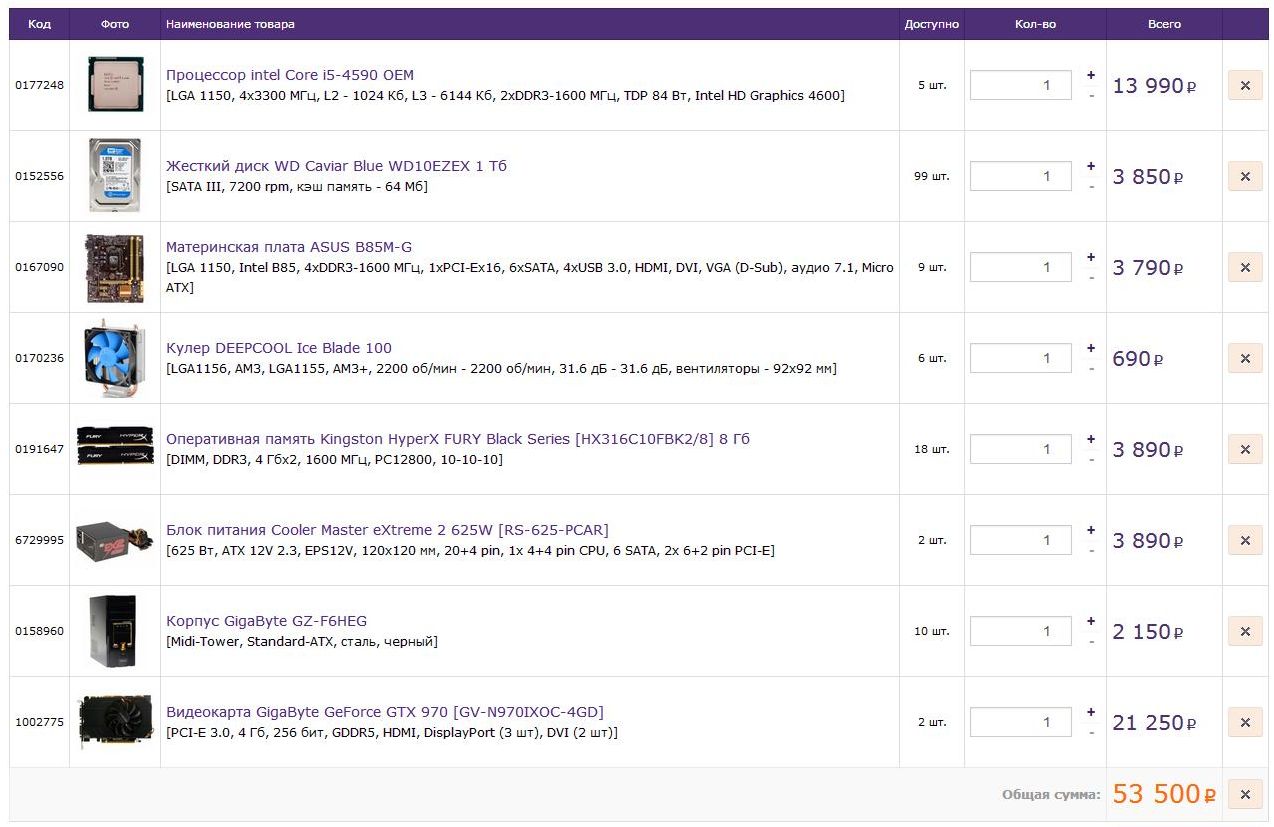Remove WD Caviar Blue hard drive from cart

coord(1245,176)
